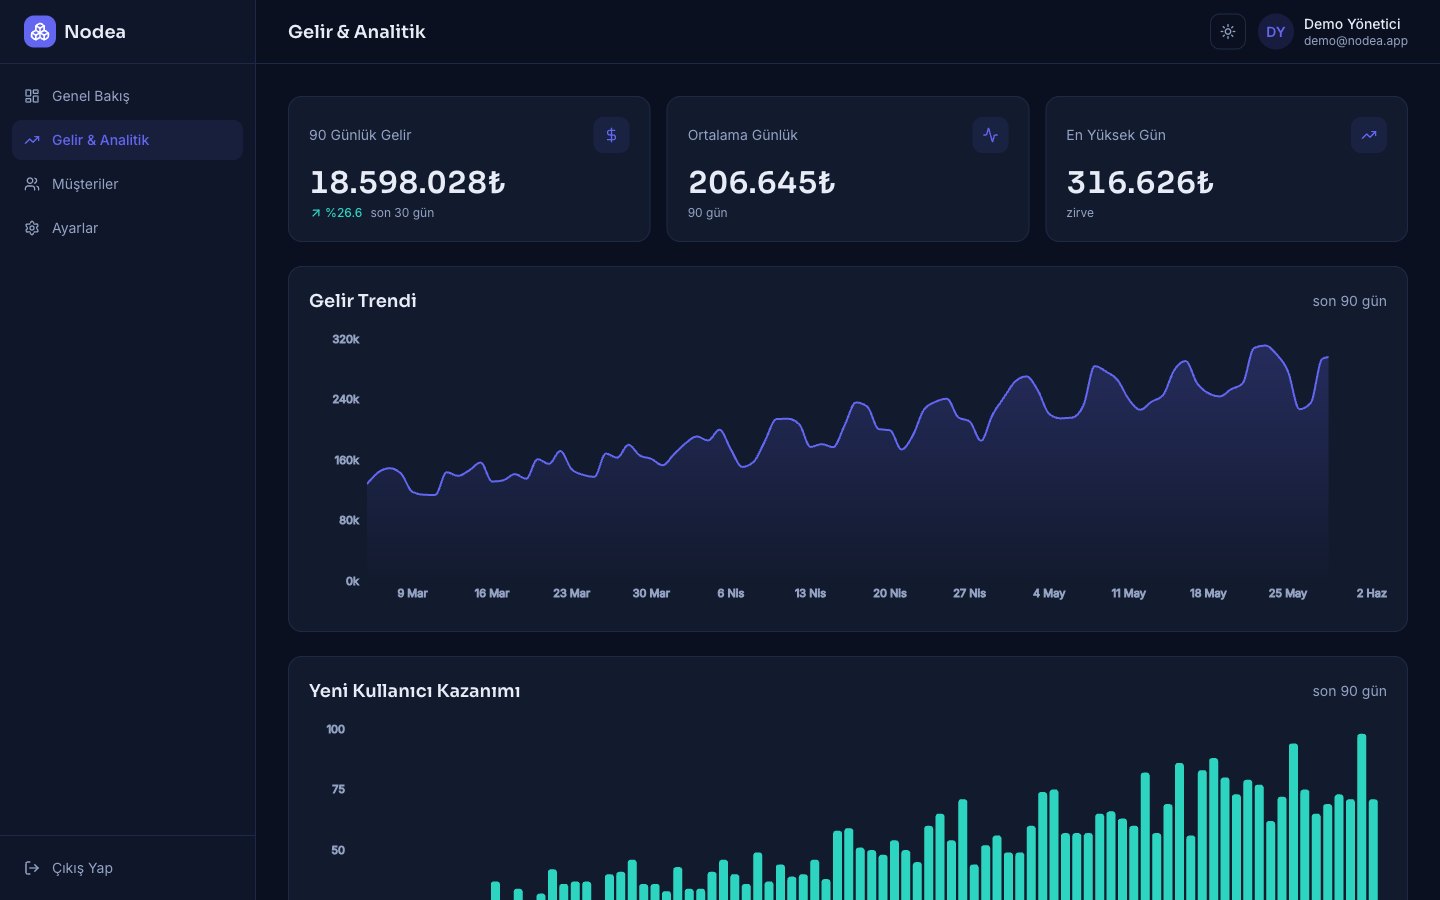The image size is (1440, 900).
Task: Click the activity pulse icon on Ortalama Günlük card
Action: coord(990,135)
